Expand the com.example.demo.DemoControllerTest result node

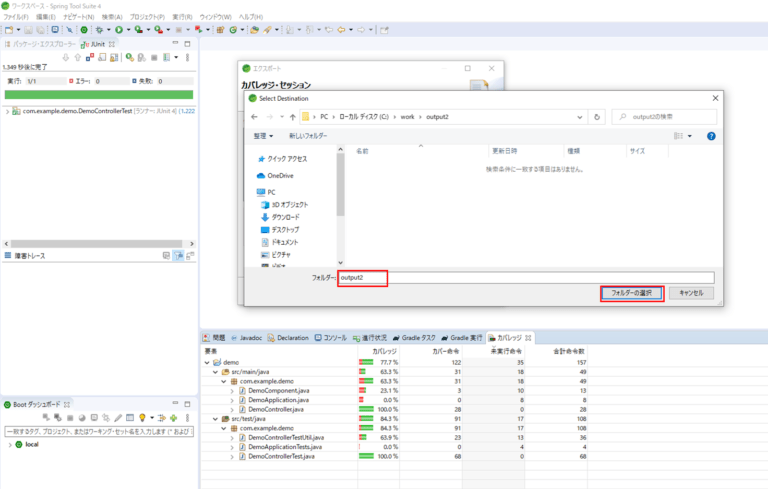coord(8,111)
